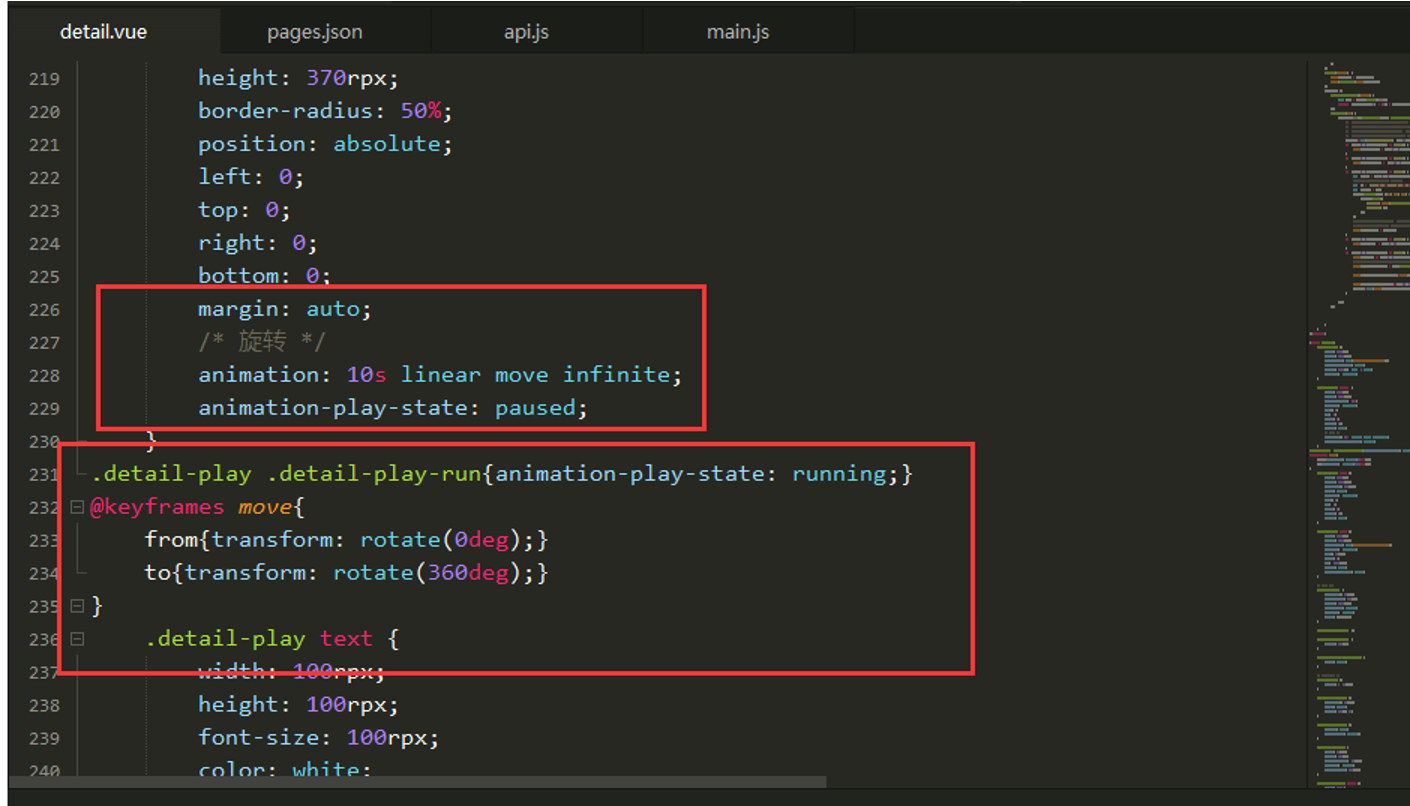
Task: Click the '.detail-play .detail-play-run' selector
Action: click(x=286, y=474)
